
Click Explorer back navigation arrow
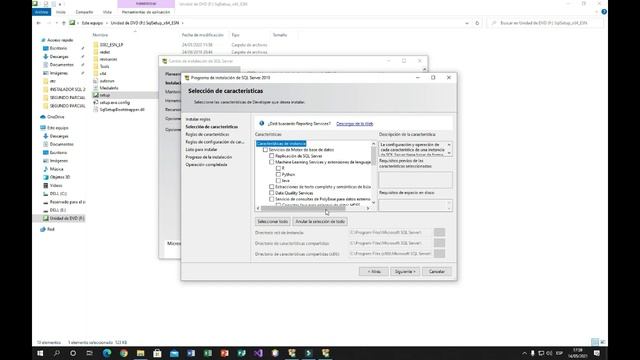tap(39, 23)
